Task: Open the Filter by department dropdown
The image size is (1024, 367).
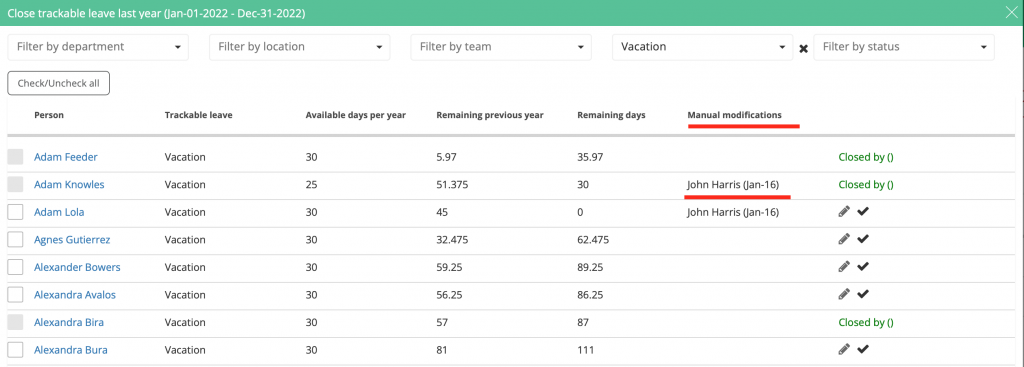Action: point(98,47)
